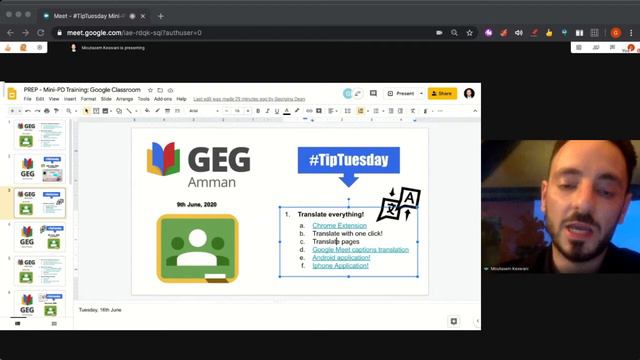Click the Bold formatting button
The height and width of the screenshot is (360, 640).
pos(258,111)
